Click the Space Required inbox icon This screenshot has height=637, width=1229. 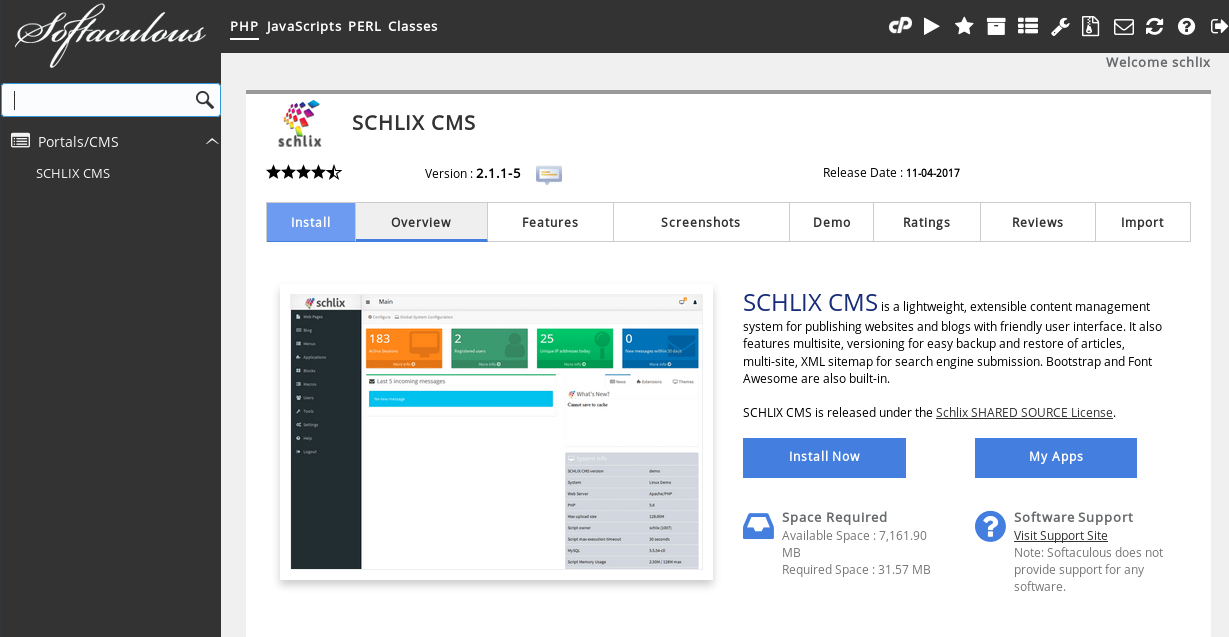click(758, 526)
